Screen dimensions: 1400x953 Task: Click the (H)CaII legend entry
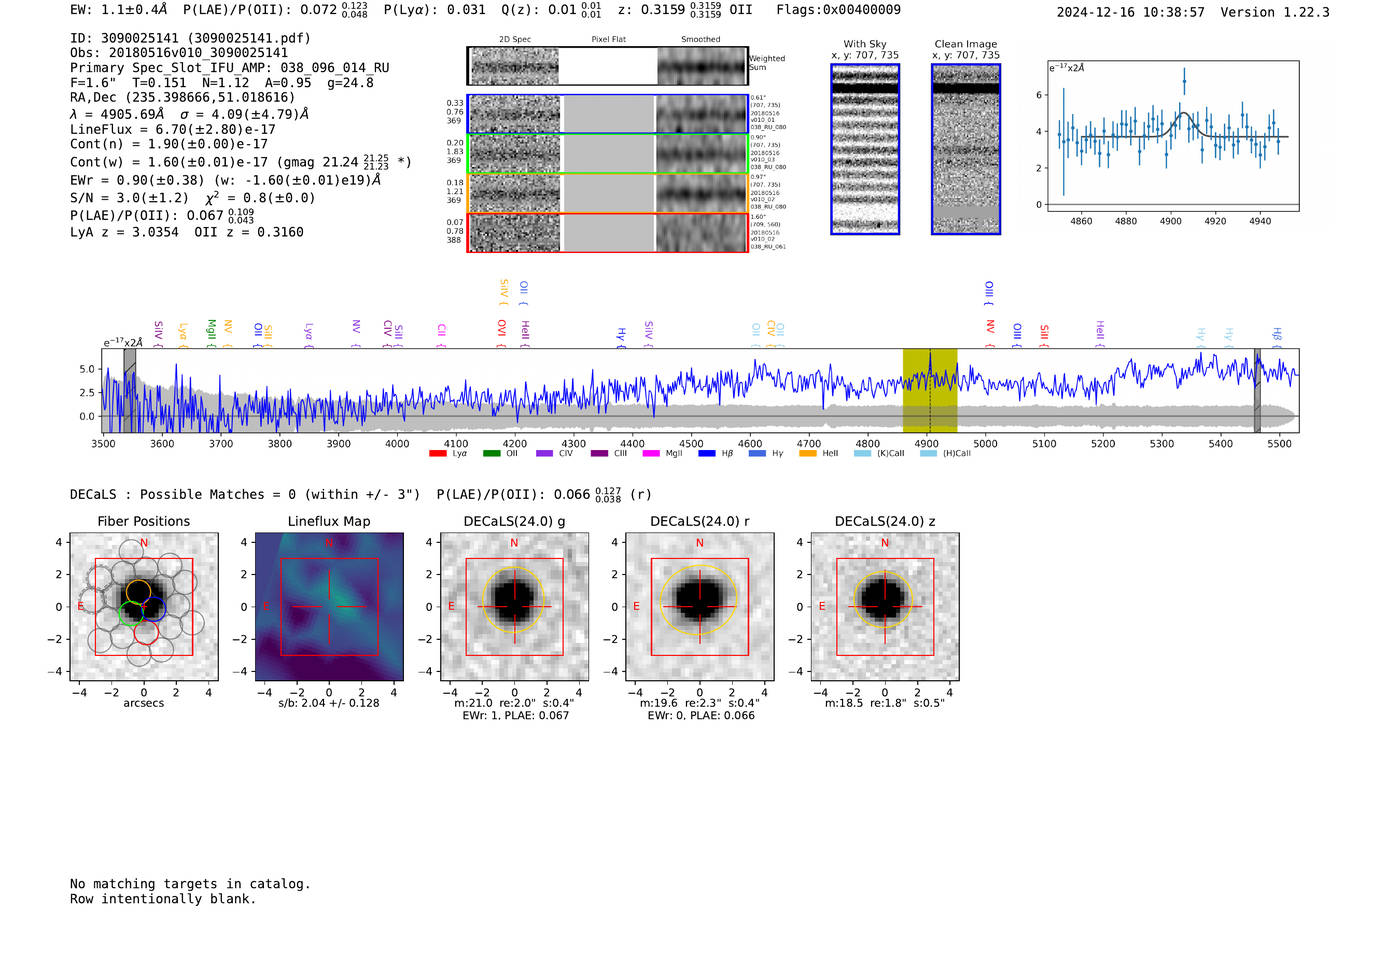(x=945, y=454)
